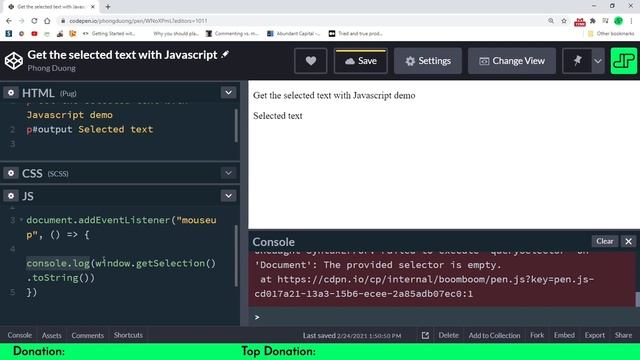Click the HTML editor vertical scrollbar
The width and height of the screenshot is (640, 360).
click(236, 126)
